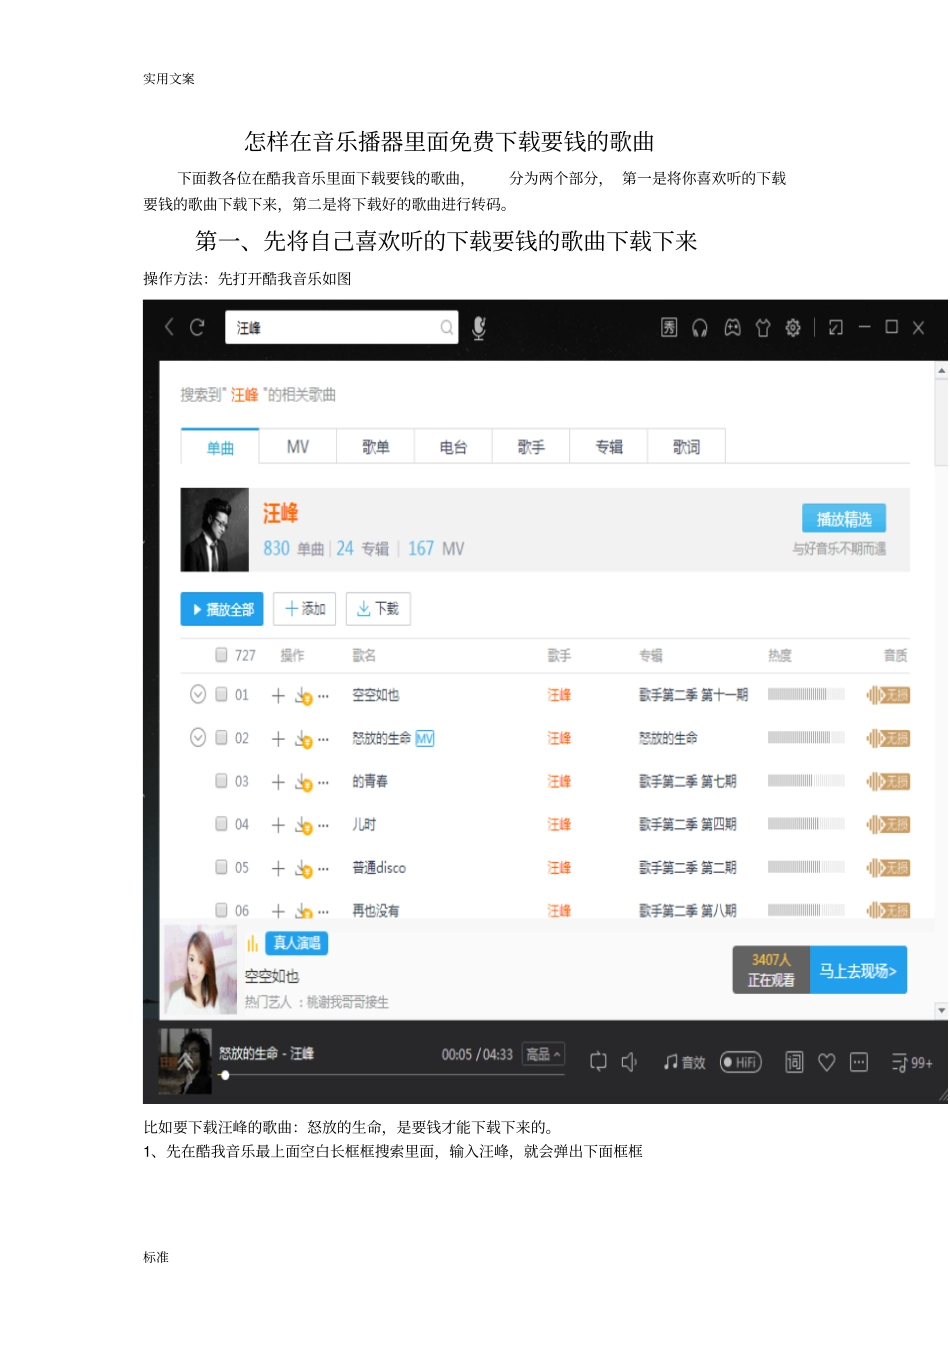Viewport: 950px width, 1345px height.
Task: Show lyrics with the 词 icon
Action: (x=794, y=1062)
